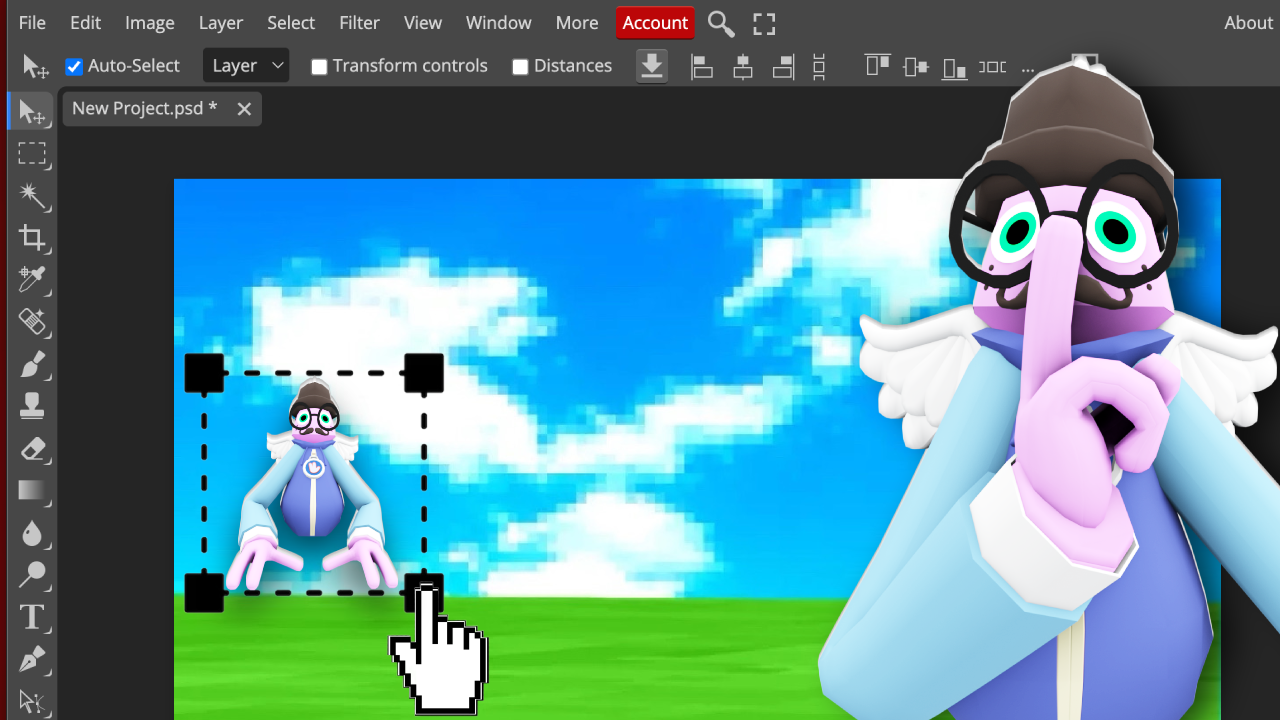Open the About link
The width and height of the screenshot is (1280, 720).
[x=1249, y=23]
